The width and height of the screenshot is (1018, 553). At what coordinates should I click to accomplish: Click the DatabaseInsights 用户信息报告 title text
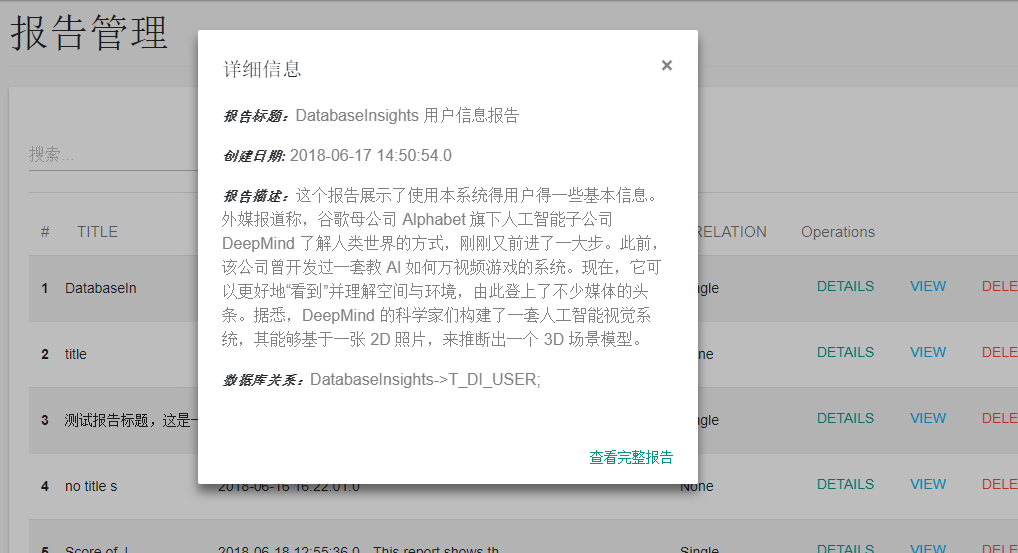[x=407, y=116]
